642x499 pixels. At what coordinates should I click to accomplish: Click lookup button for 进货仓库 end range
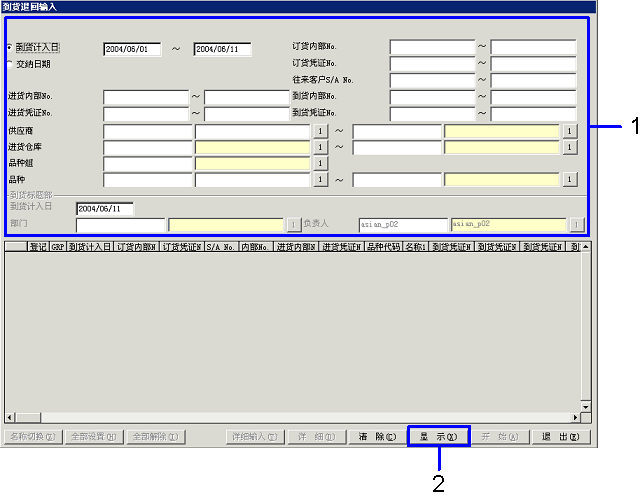tap(570, 147)
